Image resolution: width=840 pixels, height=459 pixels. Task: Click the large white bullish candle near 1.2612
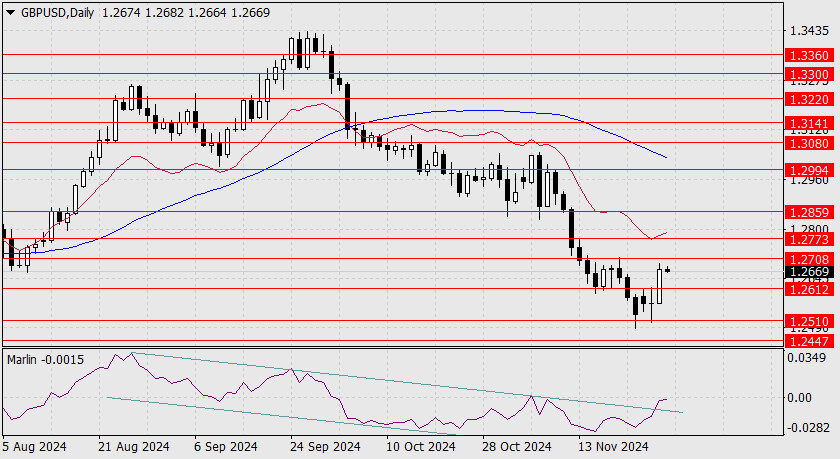point(659,287)
